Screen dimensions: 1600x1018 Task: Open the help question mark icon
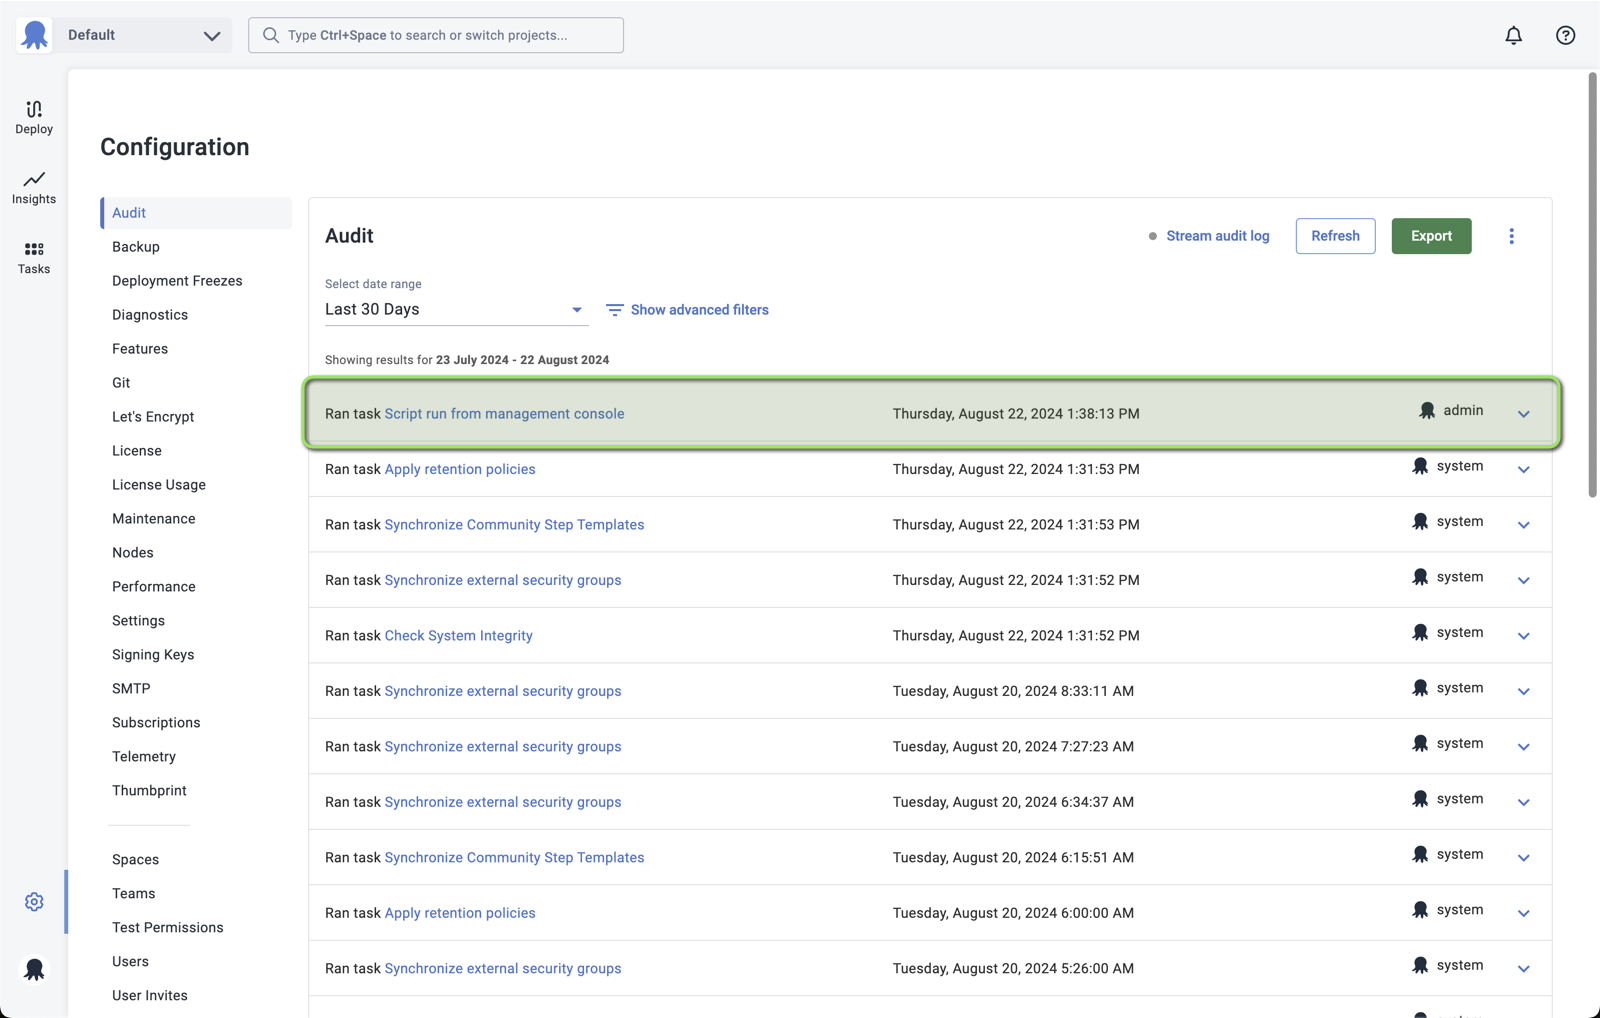(x=1565, y=35)
